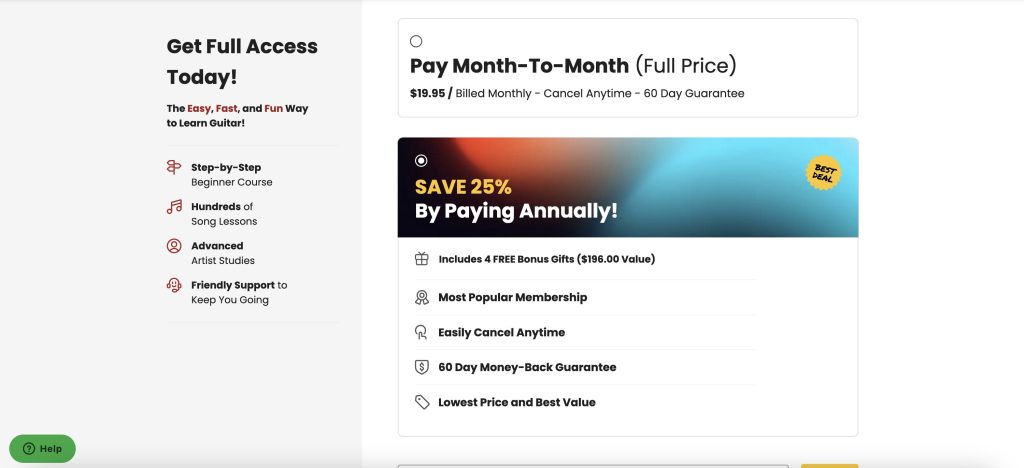Click the gift box icon for bonus gifts
The height and width of the screenshot is (468, 1024).
point(422,258)
